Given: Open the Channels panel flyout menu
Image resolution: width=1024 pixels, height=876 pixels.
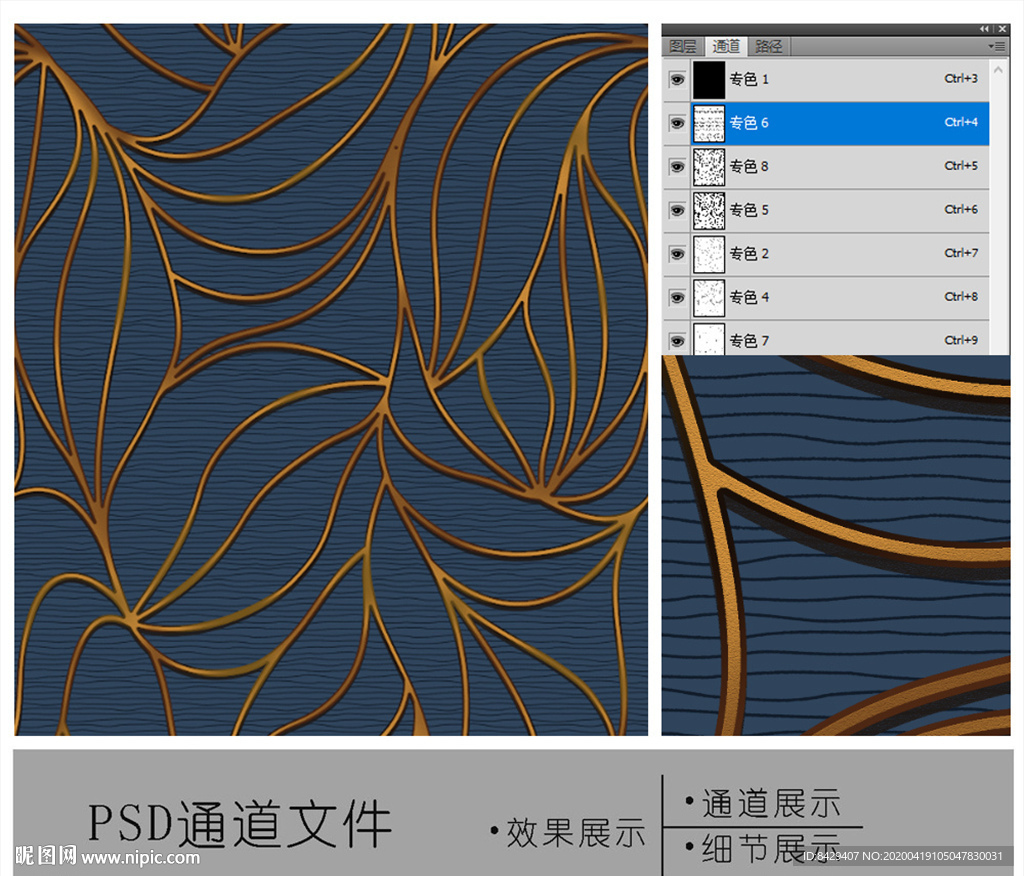Looking at the screenshot, I should pos(997,46).
